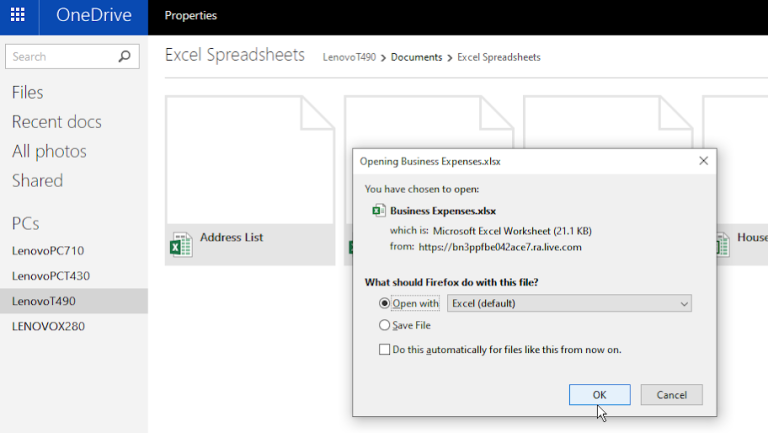Select LenovoPC710 computer
768x433 pixels.
click(48, 251)
